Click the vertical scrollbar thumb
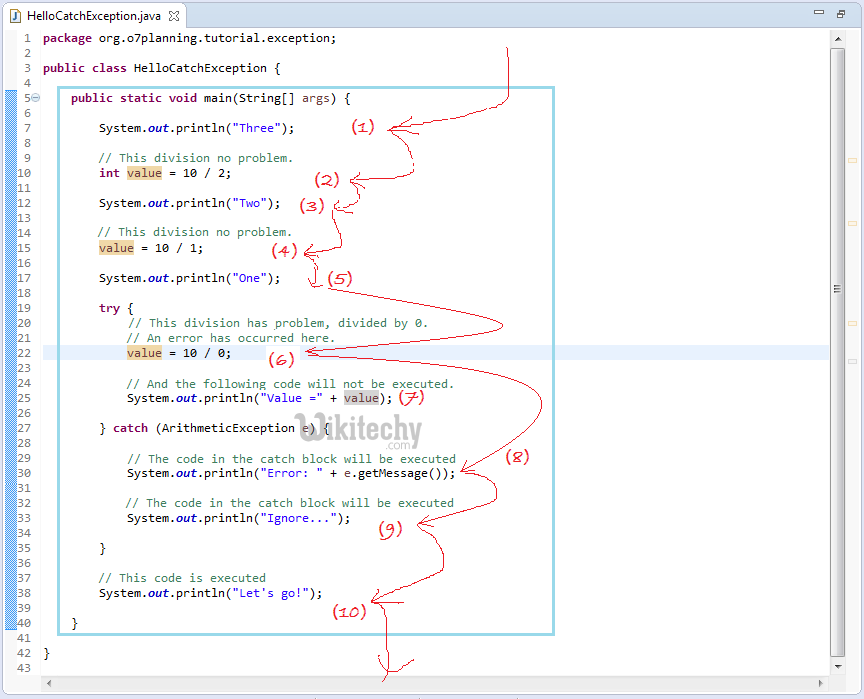The height and width of the screenshot is (699, 864). [x=837, y=288]
